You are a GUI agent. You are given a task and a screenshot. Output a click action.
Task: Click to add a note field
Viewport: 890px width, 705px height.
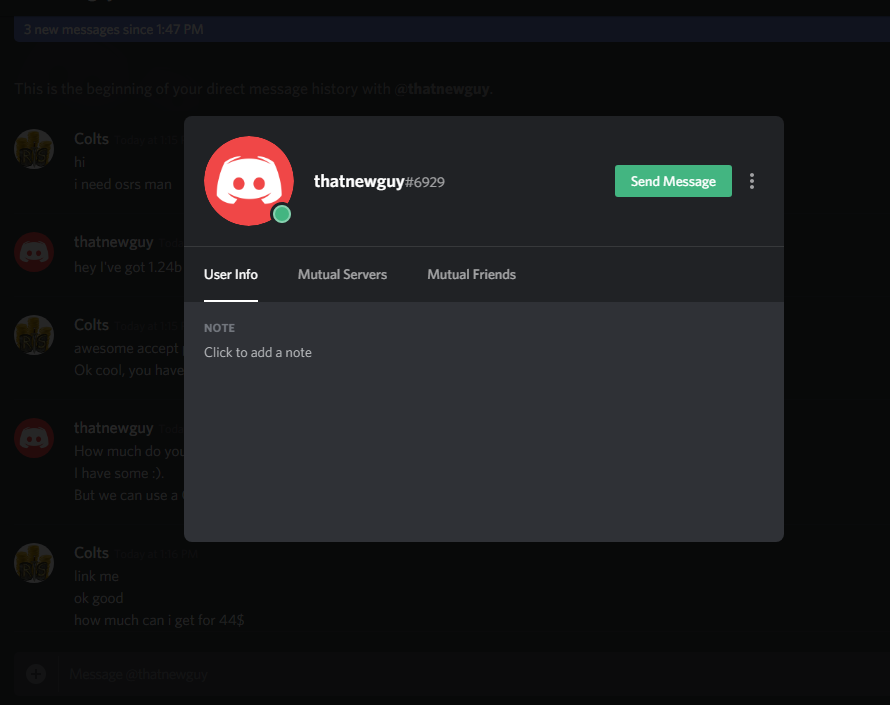(x=258, y=352)
